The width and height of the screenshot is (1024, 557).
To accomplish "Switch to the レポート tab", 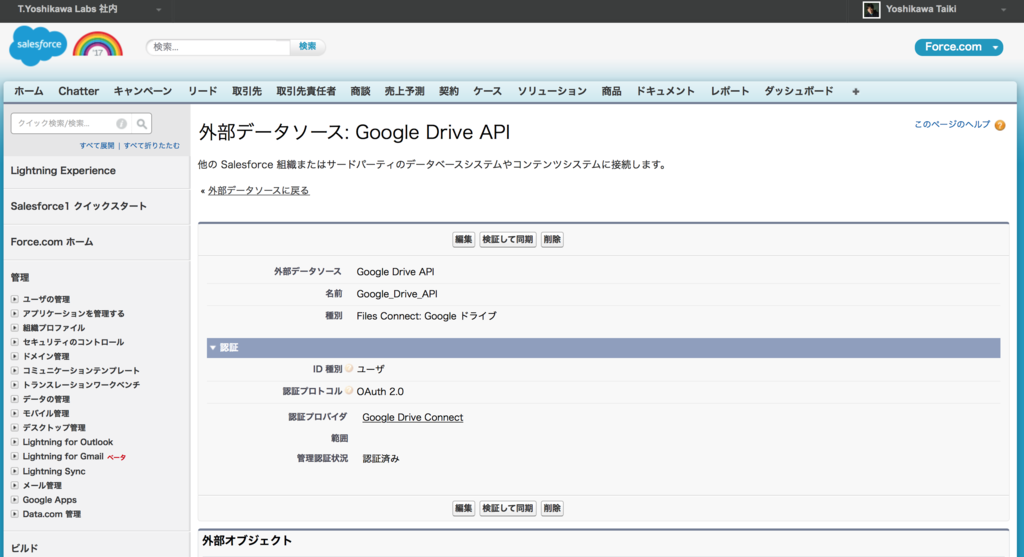I will (729, 91).
